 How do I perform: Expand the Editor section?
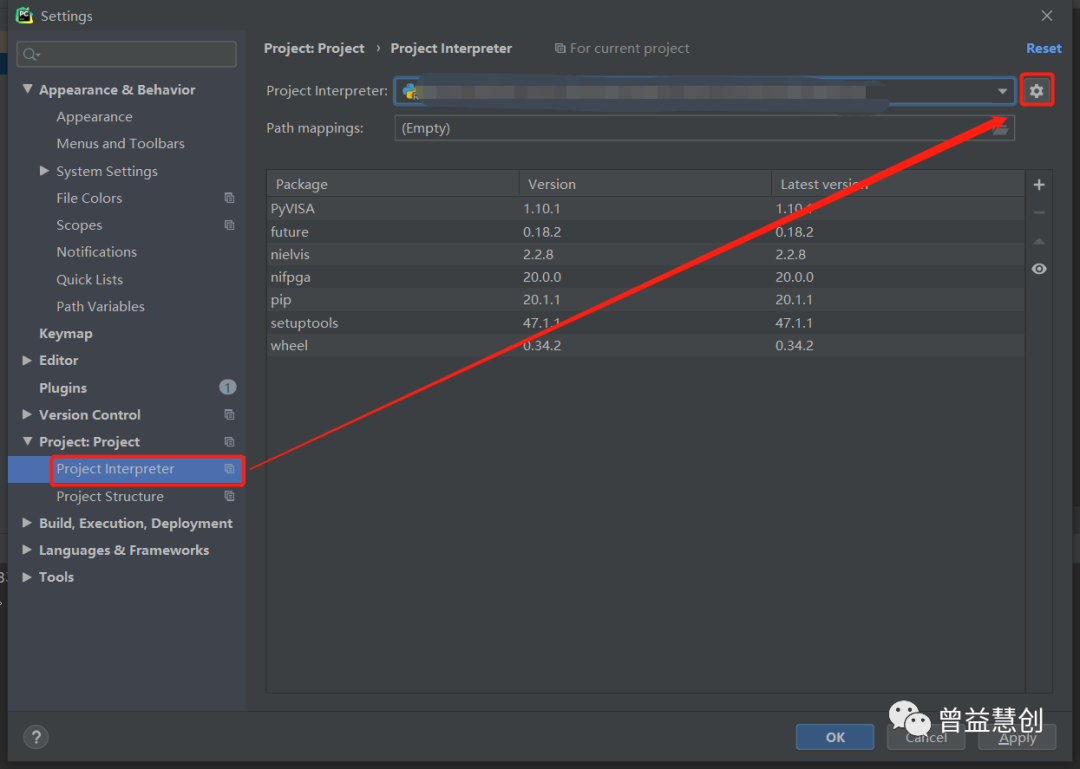point(27,360)
